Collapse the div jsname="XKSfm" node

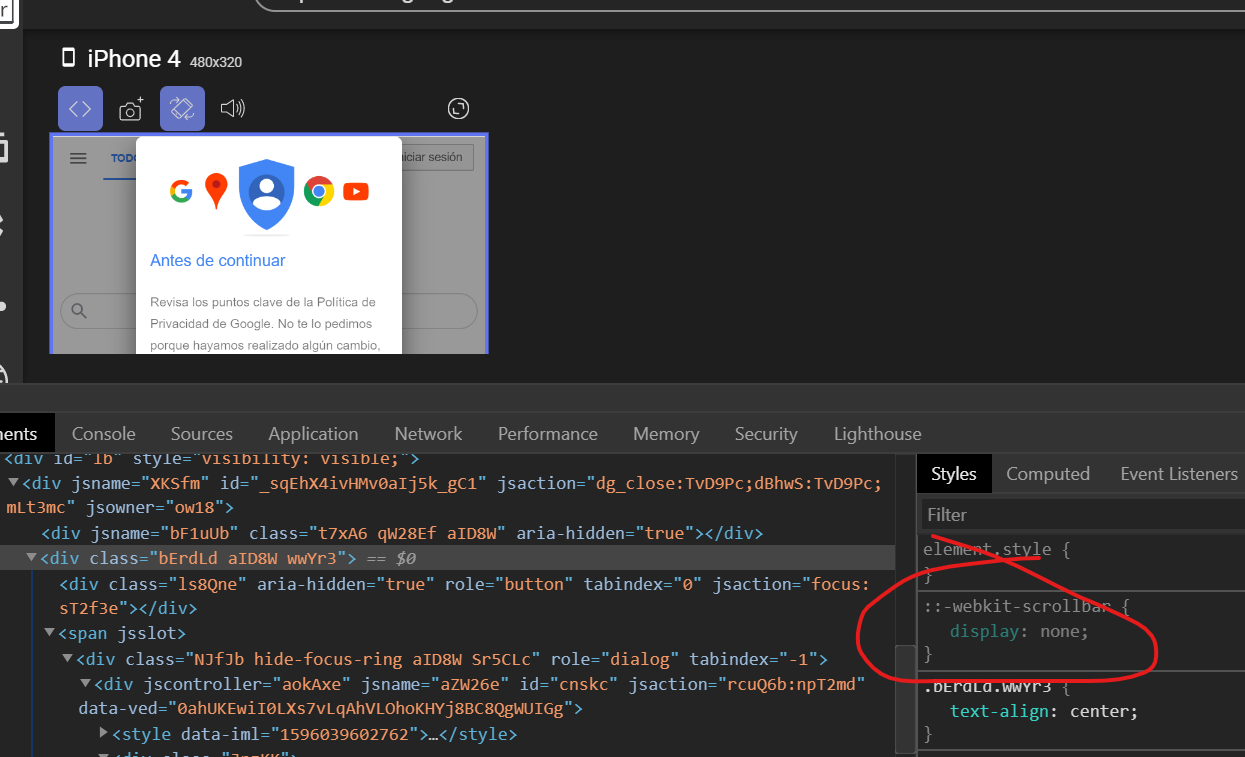click(13, 484)
